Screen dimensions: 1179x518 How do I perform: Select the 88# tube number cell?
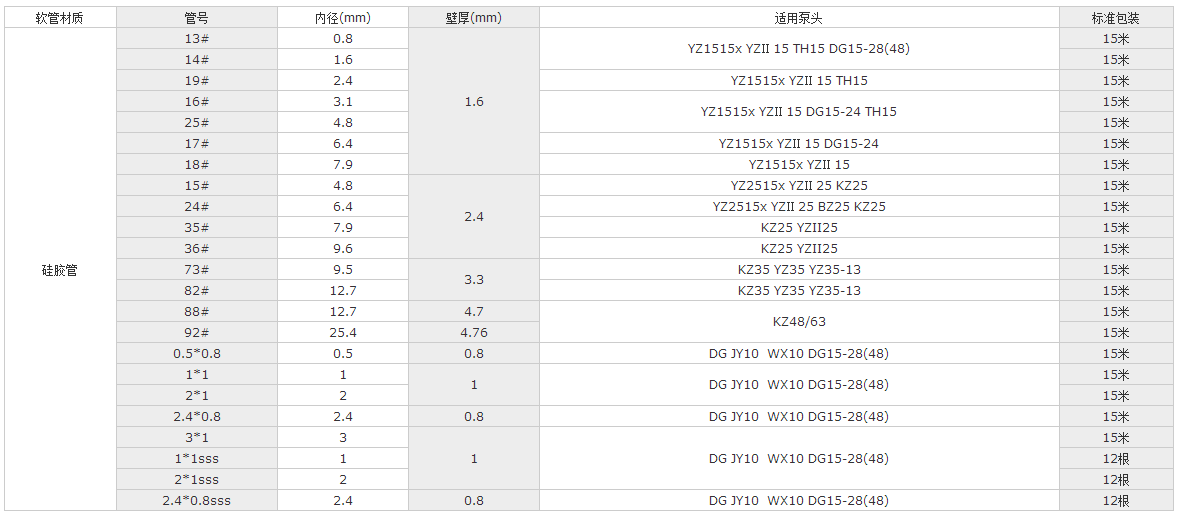pos(196,312)
